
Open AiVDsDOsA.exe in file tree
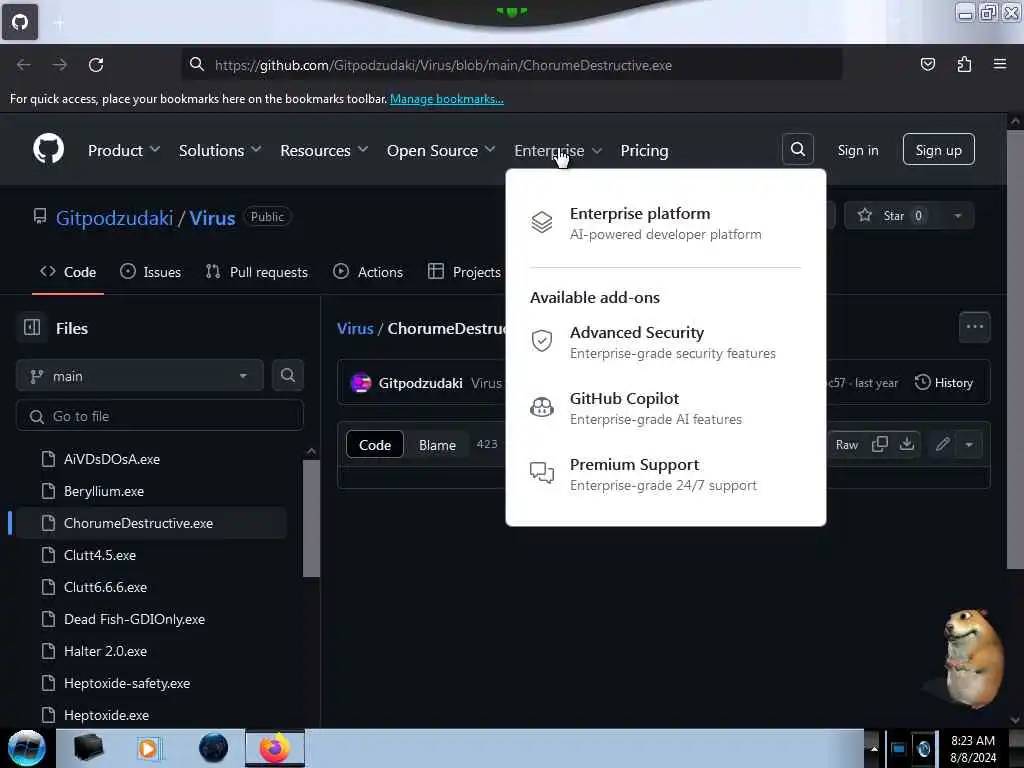pyautogui.click(x=112, y=459)
